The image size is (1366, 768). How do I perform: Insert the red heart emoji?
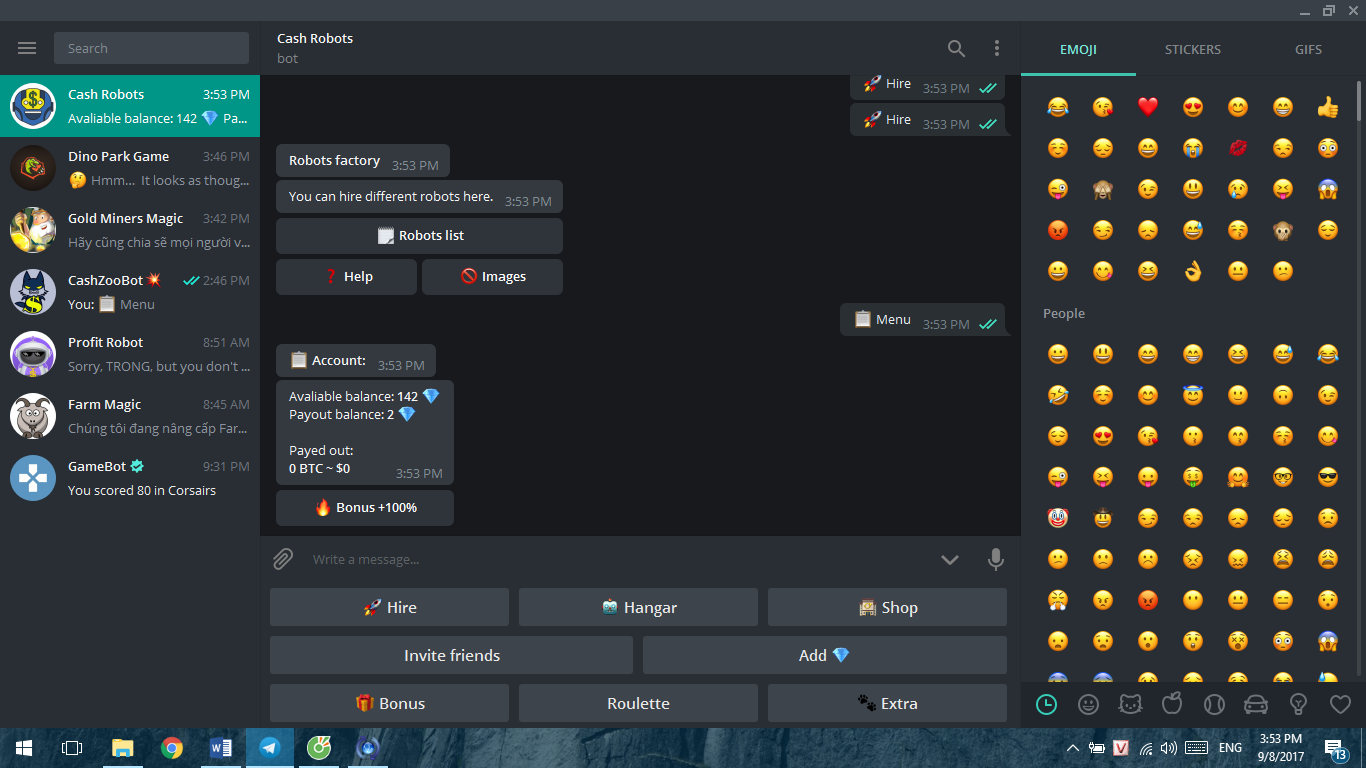(1148, 106)
